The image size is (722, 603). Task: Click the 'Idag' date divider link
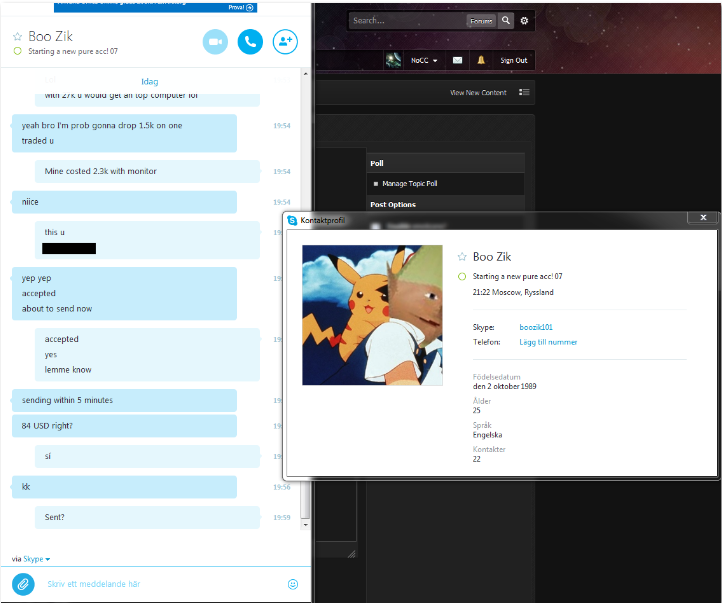(150, 81)
